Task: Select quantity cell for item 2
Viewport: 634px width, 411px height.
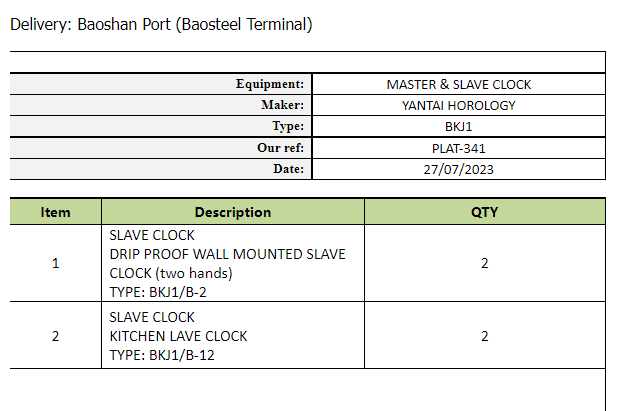Action: click(485, 336)
